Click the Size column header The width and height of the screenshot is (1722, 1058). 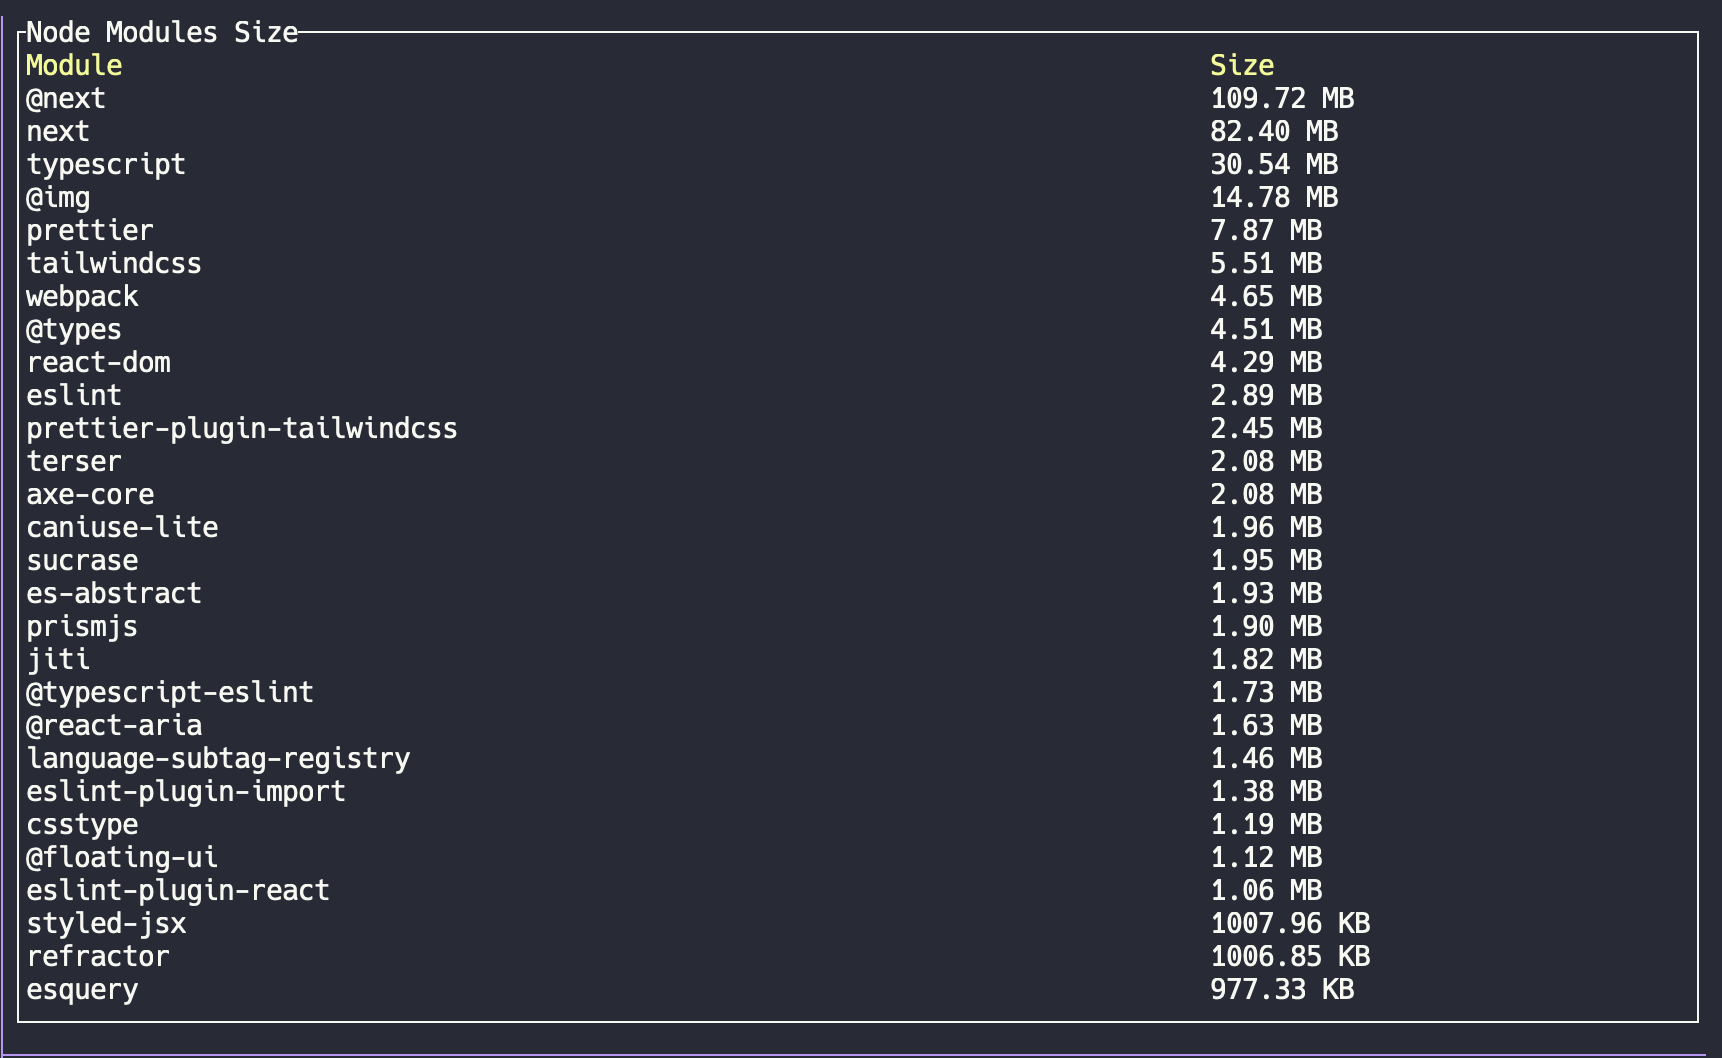click(1242, 66)
